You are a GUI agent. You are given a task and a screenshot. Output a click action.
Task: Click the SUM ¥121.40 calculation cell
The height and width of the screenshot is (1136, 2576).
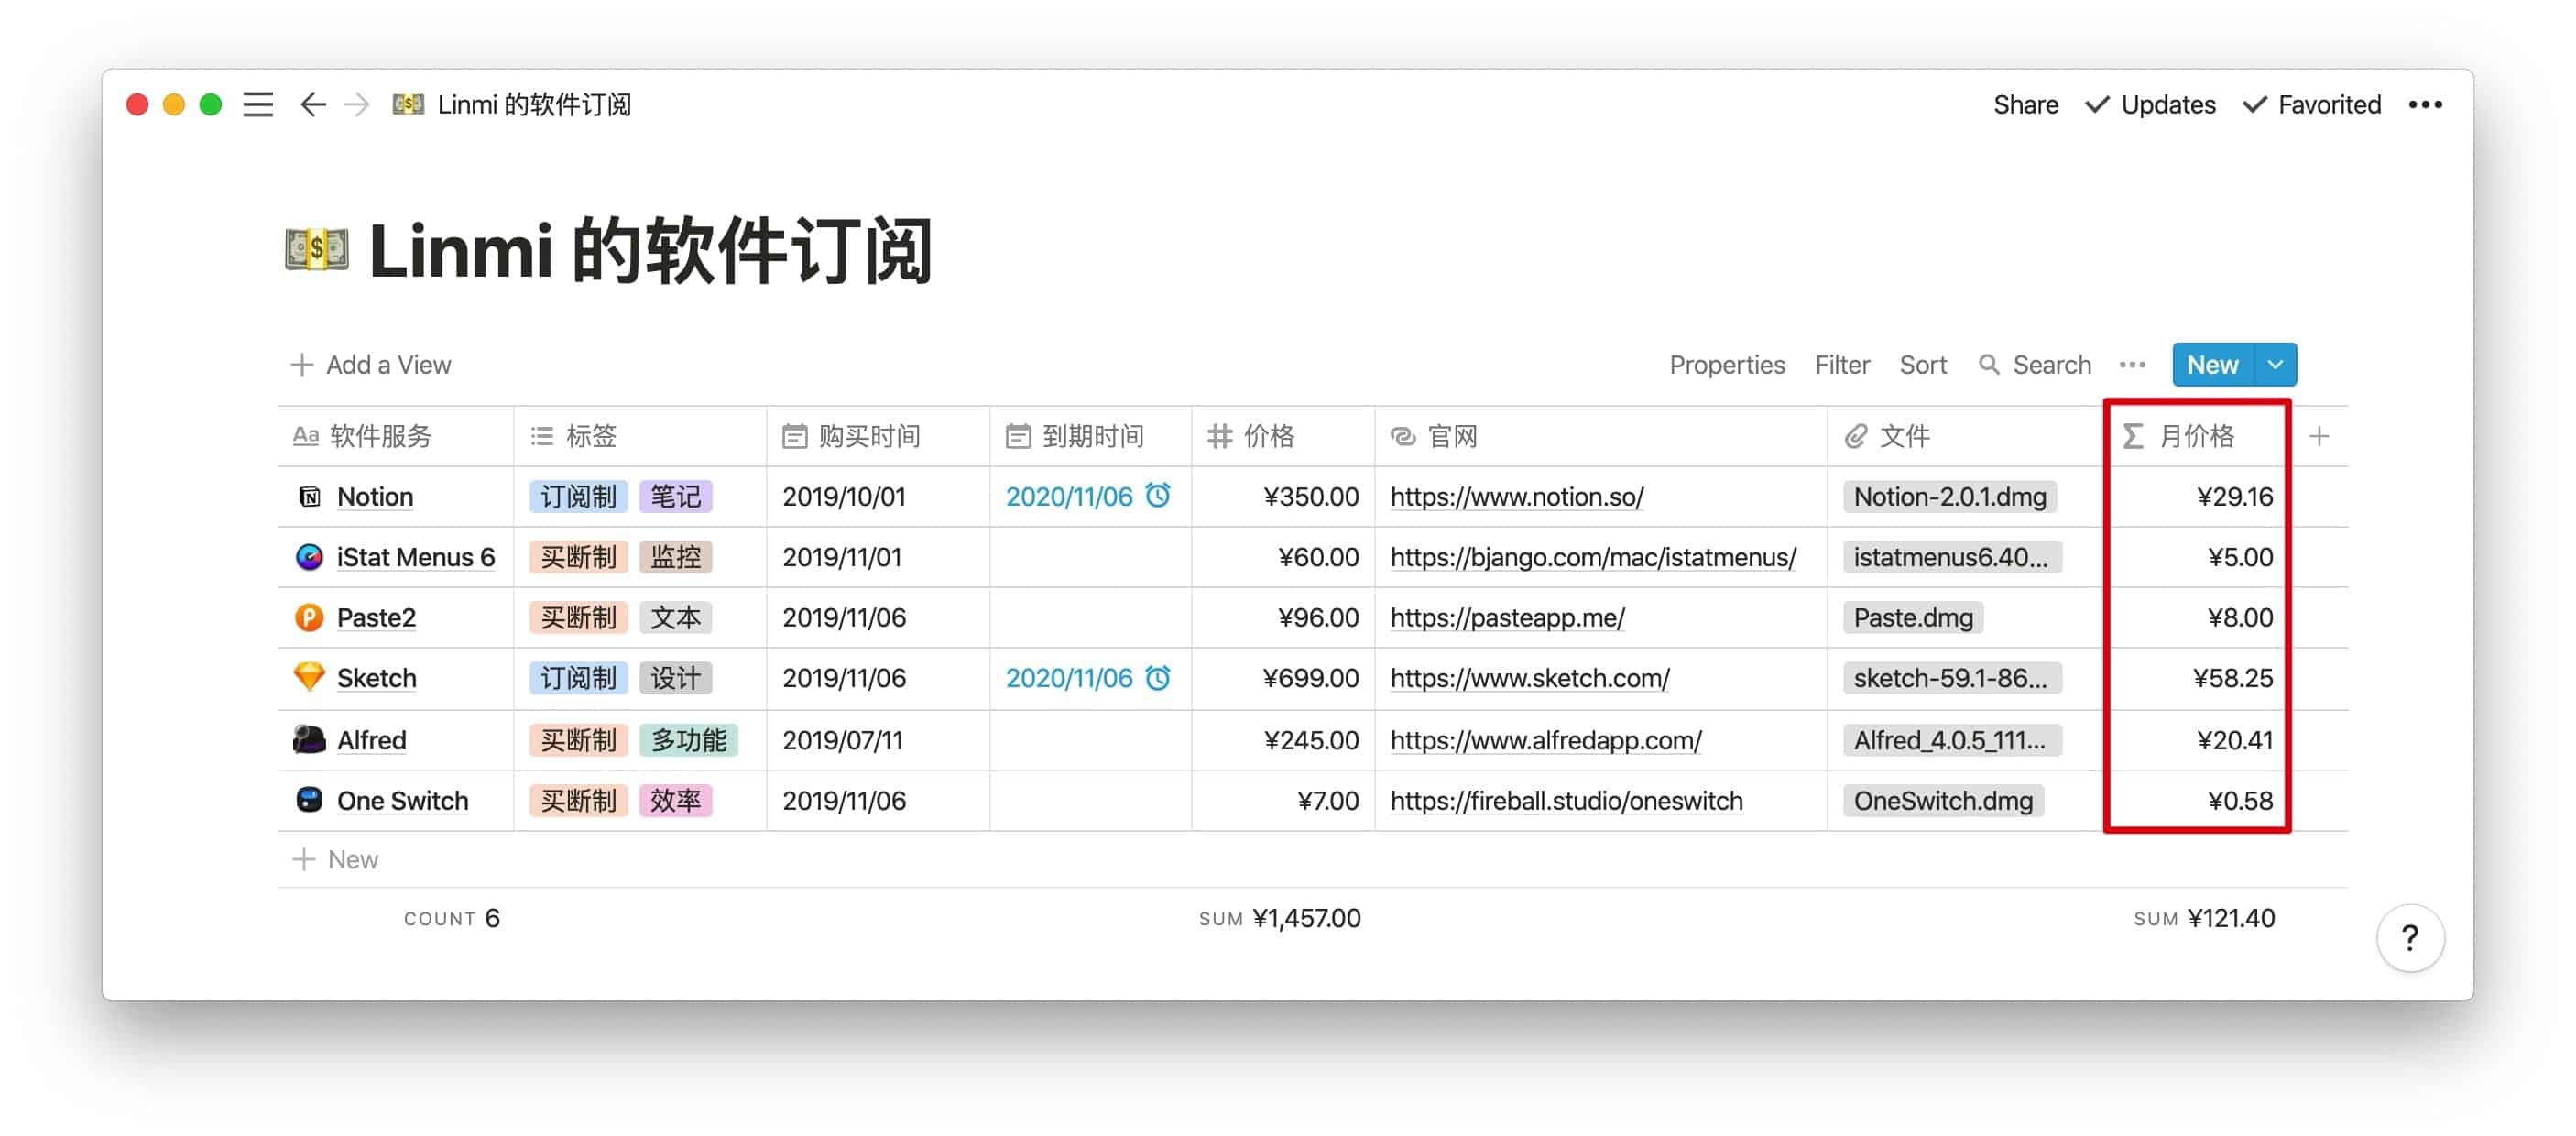point(2204,918)
